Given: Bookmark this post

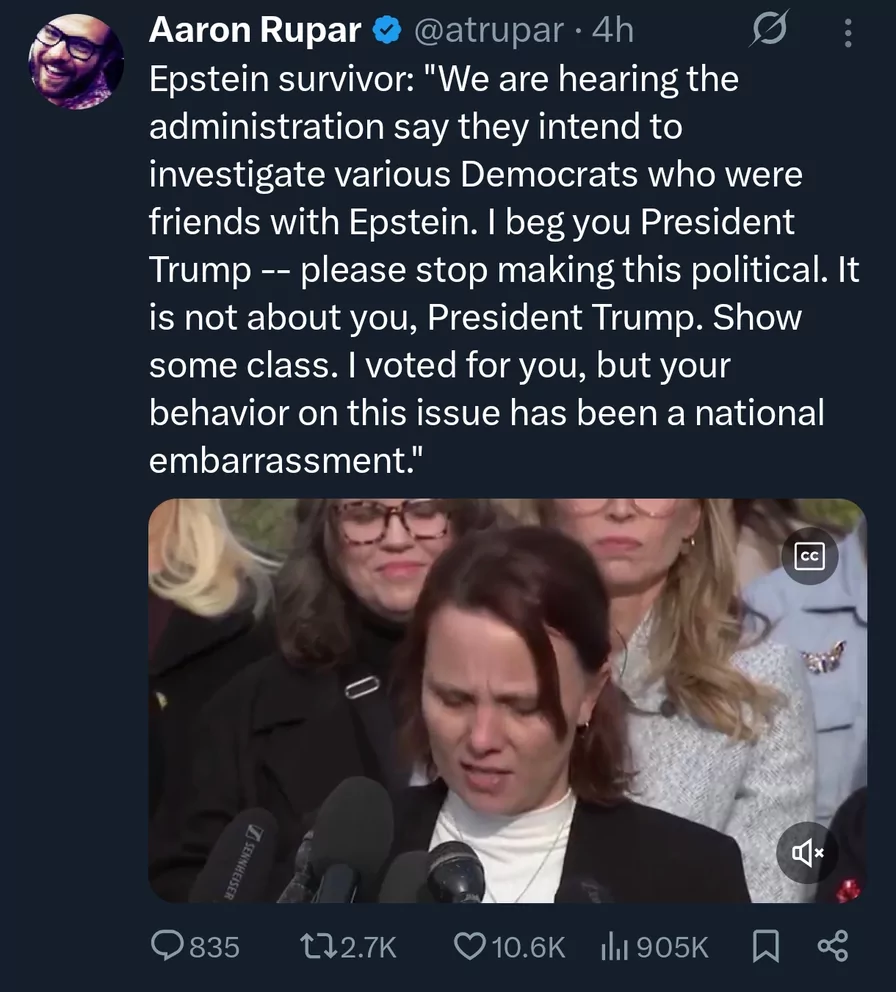Looking at the screenshot, I should (x=763, y=945).
